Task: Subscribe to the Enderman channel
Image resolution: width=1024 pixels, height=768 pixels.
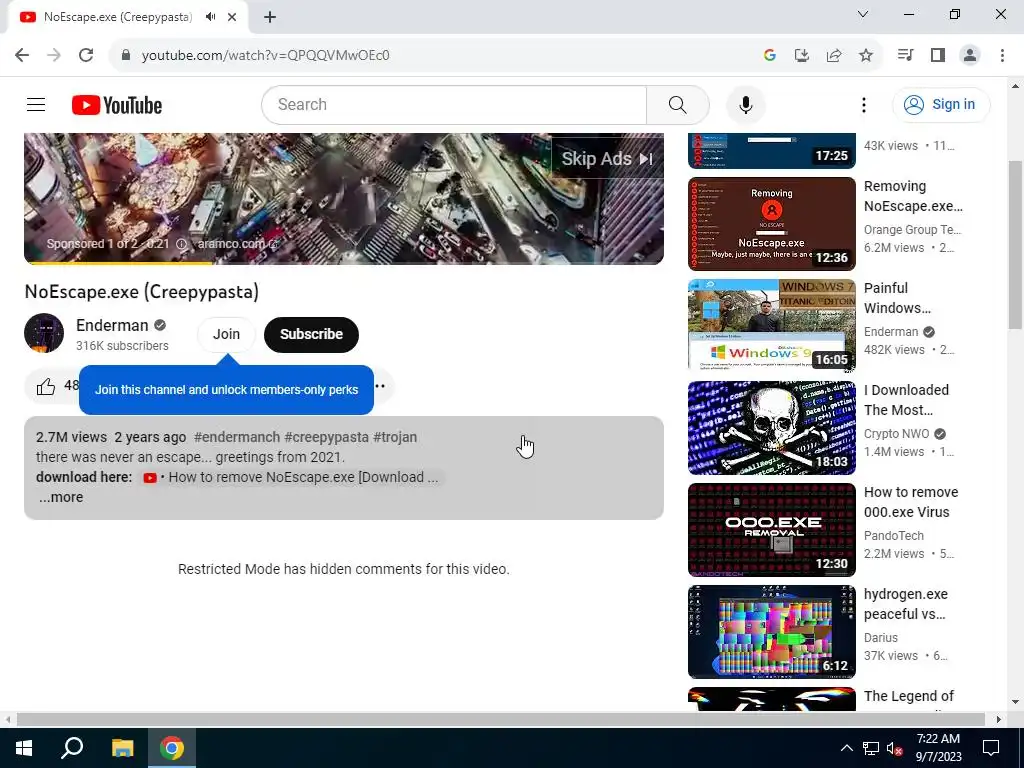Action: [312, 334]
